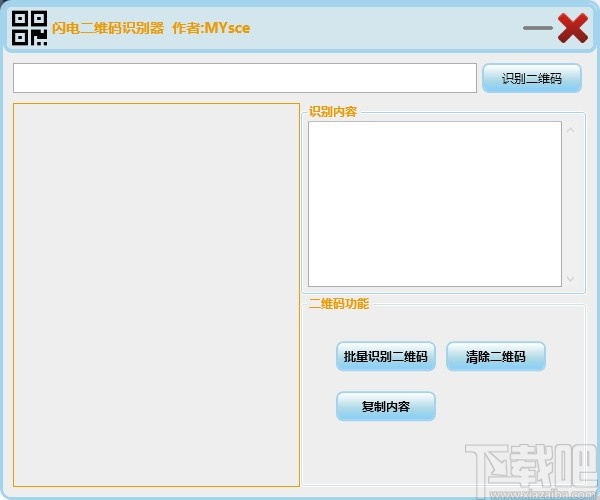Click the scroll down arrow of 识别内容 box

[571, 279]
